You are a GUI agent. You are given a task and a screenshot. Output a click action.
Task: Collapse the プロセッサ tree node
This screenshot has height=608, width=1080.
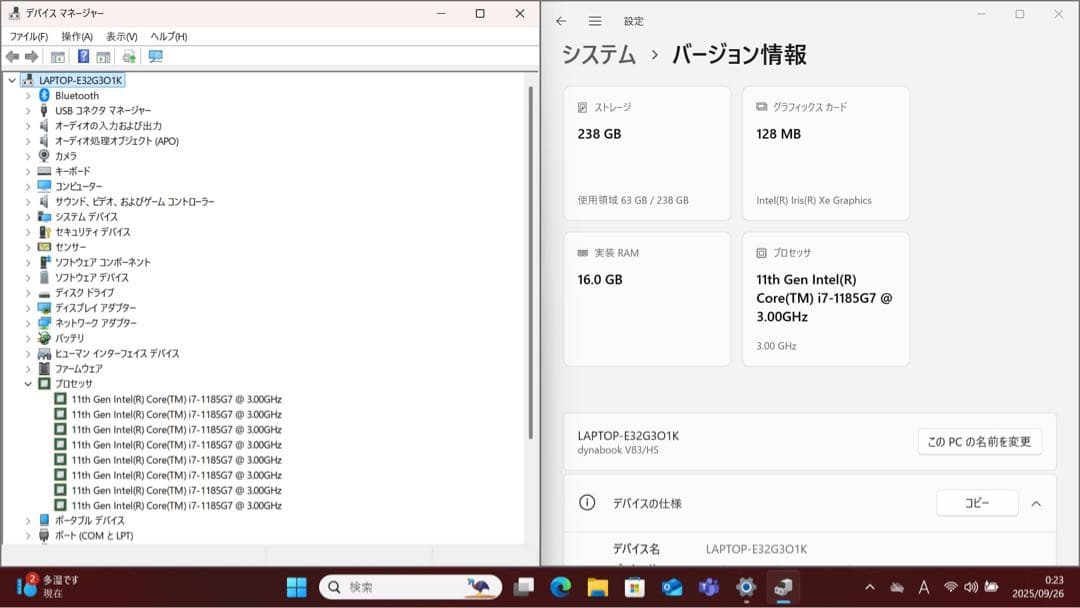pos(28,384)
